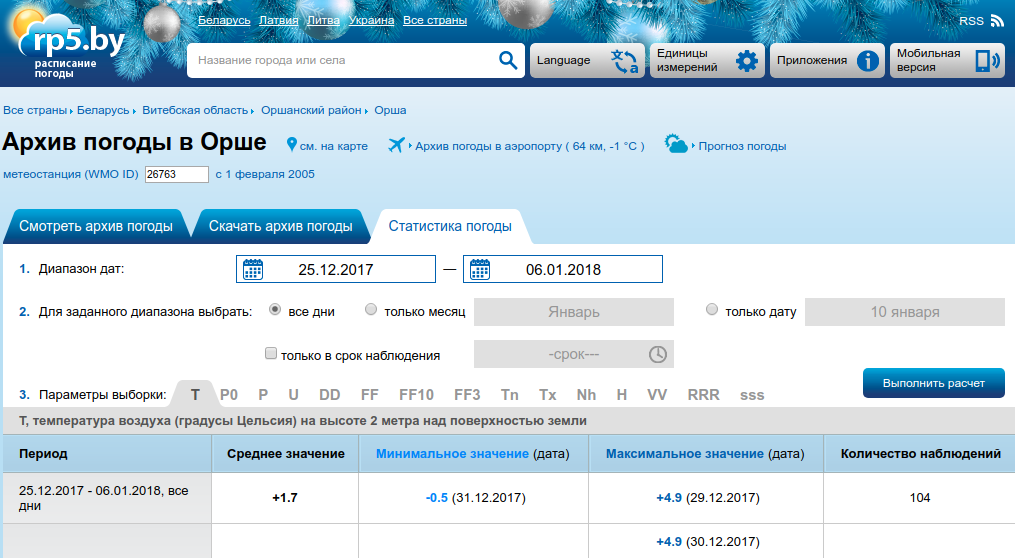Open calendar icon for start date

[x=253, y=269]
